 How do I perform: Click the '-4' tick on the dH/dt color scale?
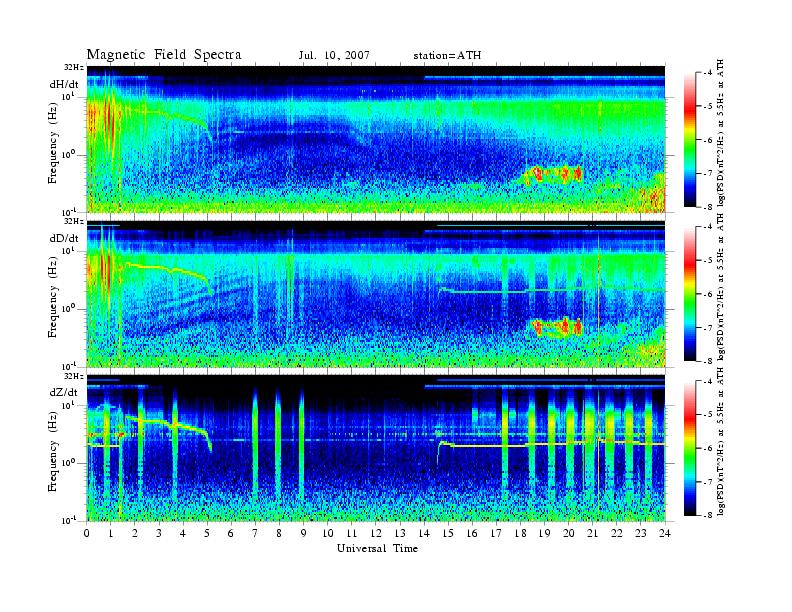[706, 73]
